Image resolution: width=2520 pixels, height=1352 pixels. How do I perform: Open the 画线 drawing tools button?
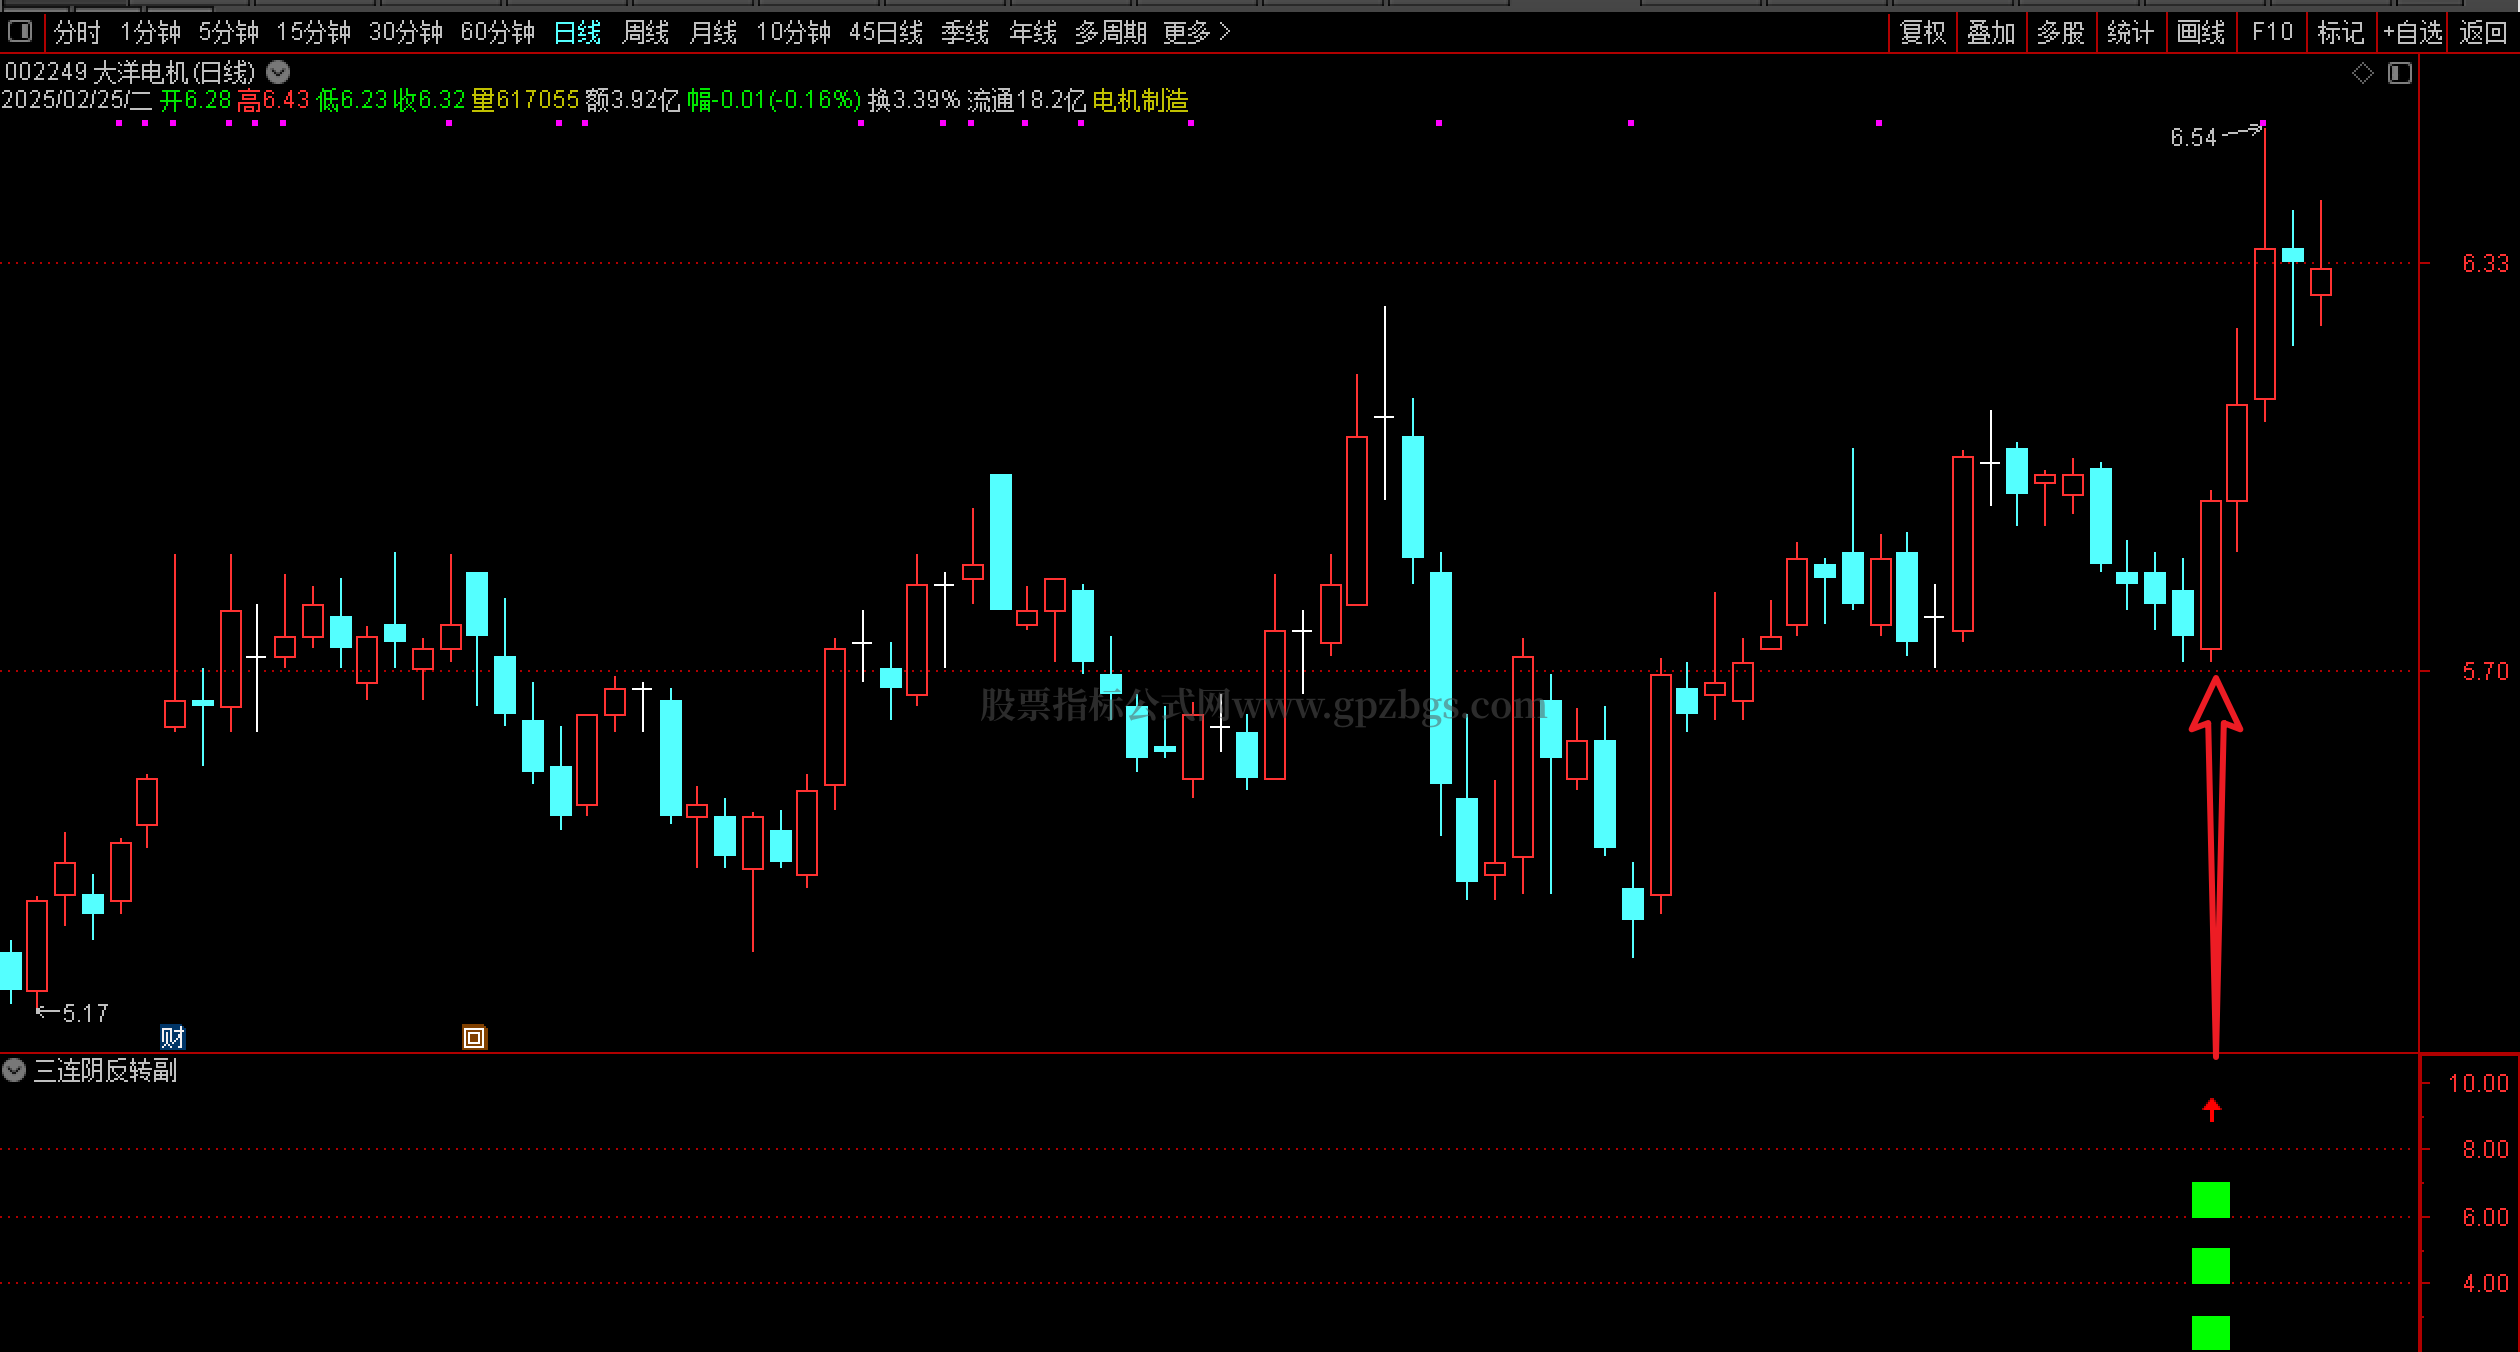point(2200,33)
